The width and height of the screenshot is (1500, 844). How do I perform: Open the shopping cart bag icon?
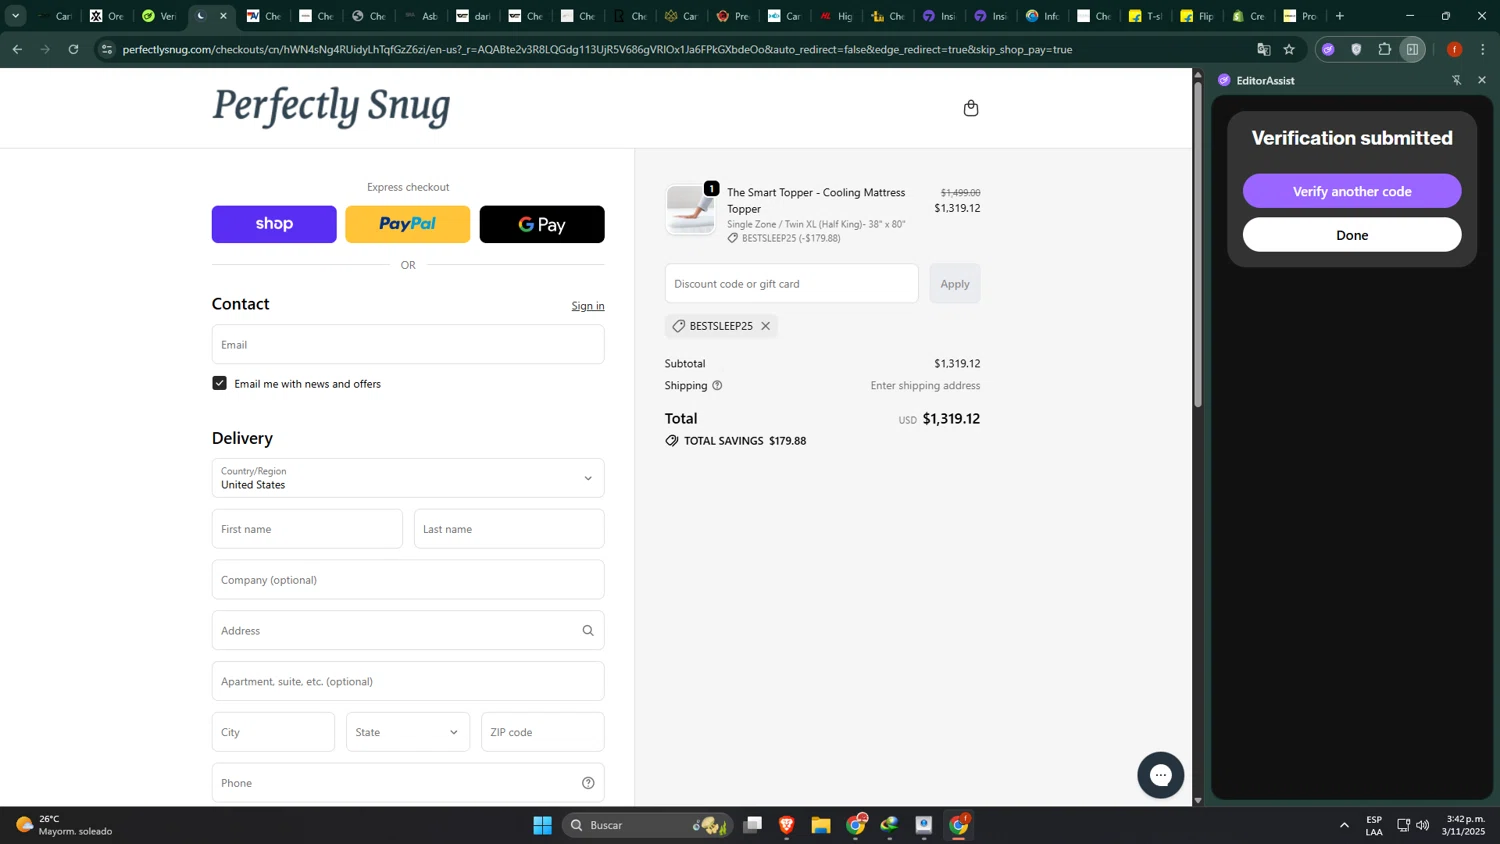point(970,108)
